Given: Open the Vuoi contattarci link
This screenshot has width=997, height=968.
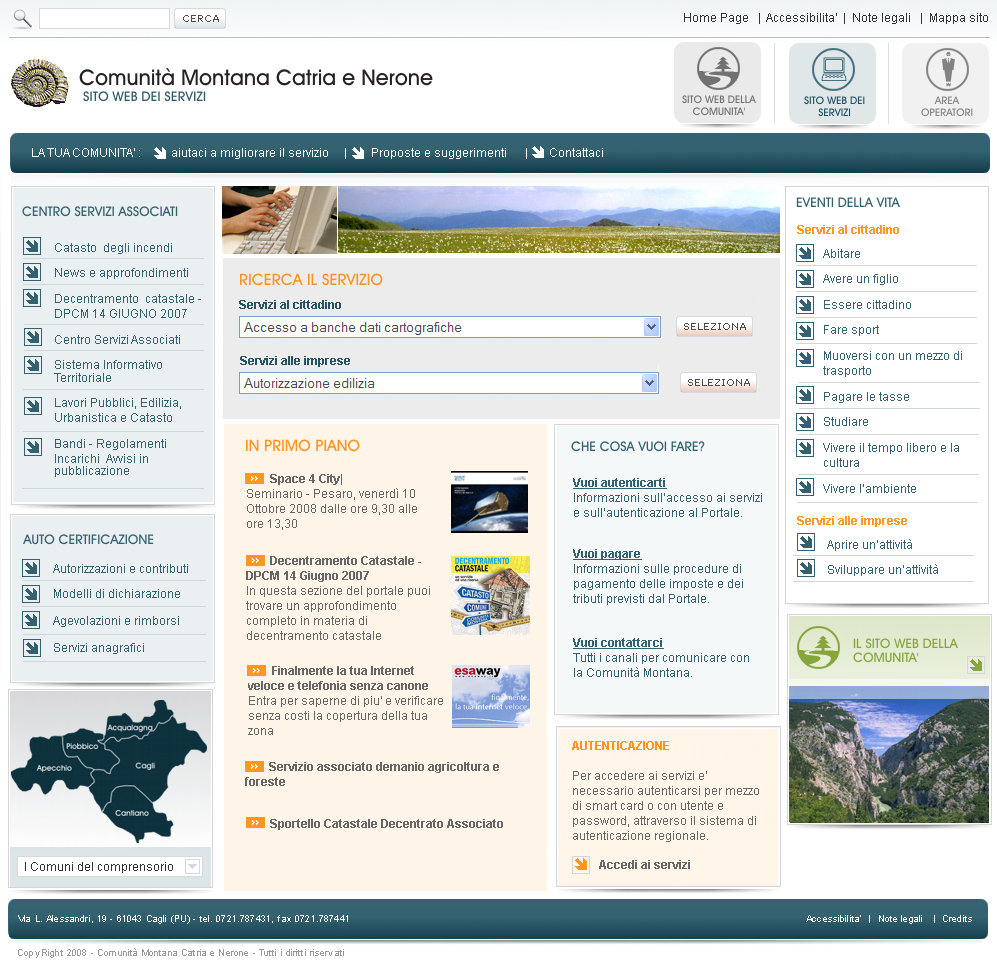Looking at the screenshot, I should [x=617, y=642].
